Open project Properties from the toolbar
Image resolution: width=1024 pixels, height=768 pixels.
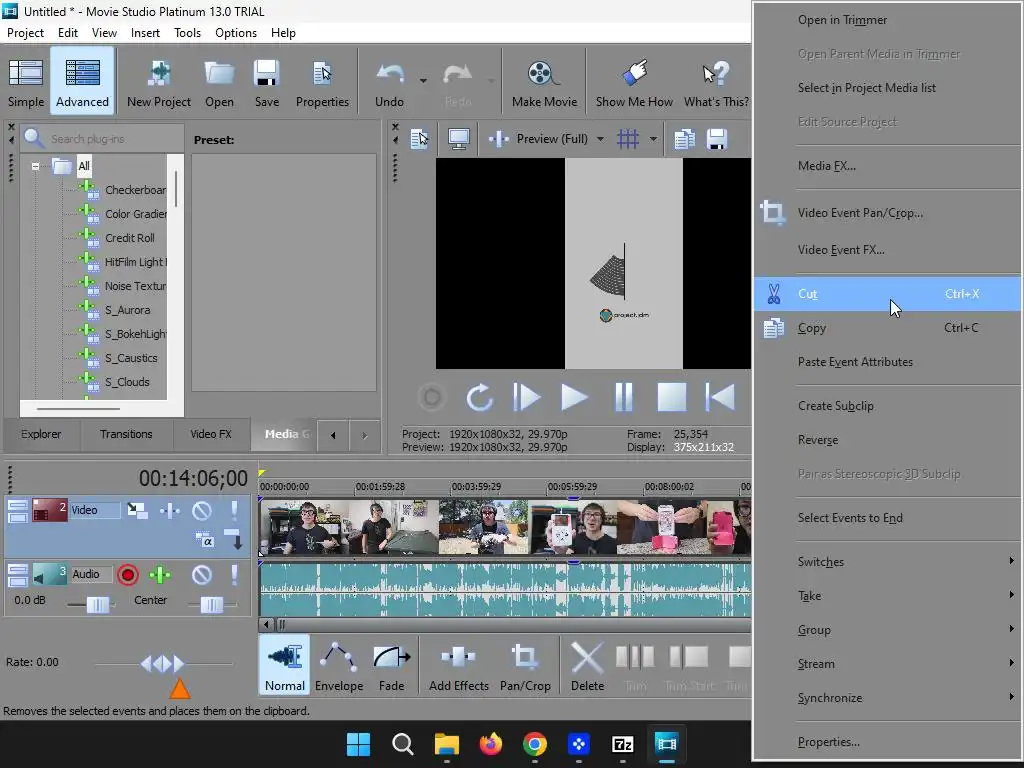click(322, 82)
